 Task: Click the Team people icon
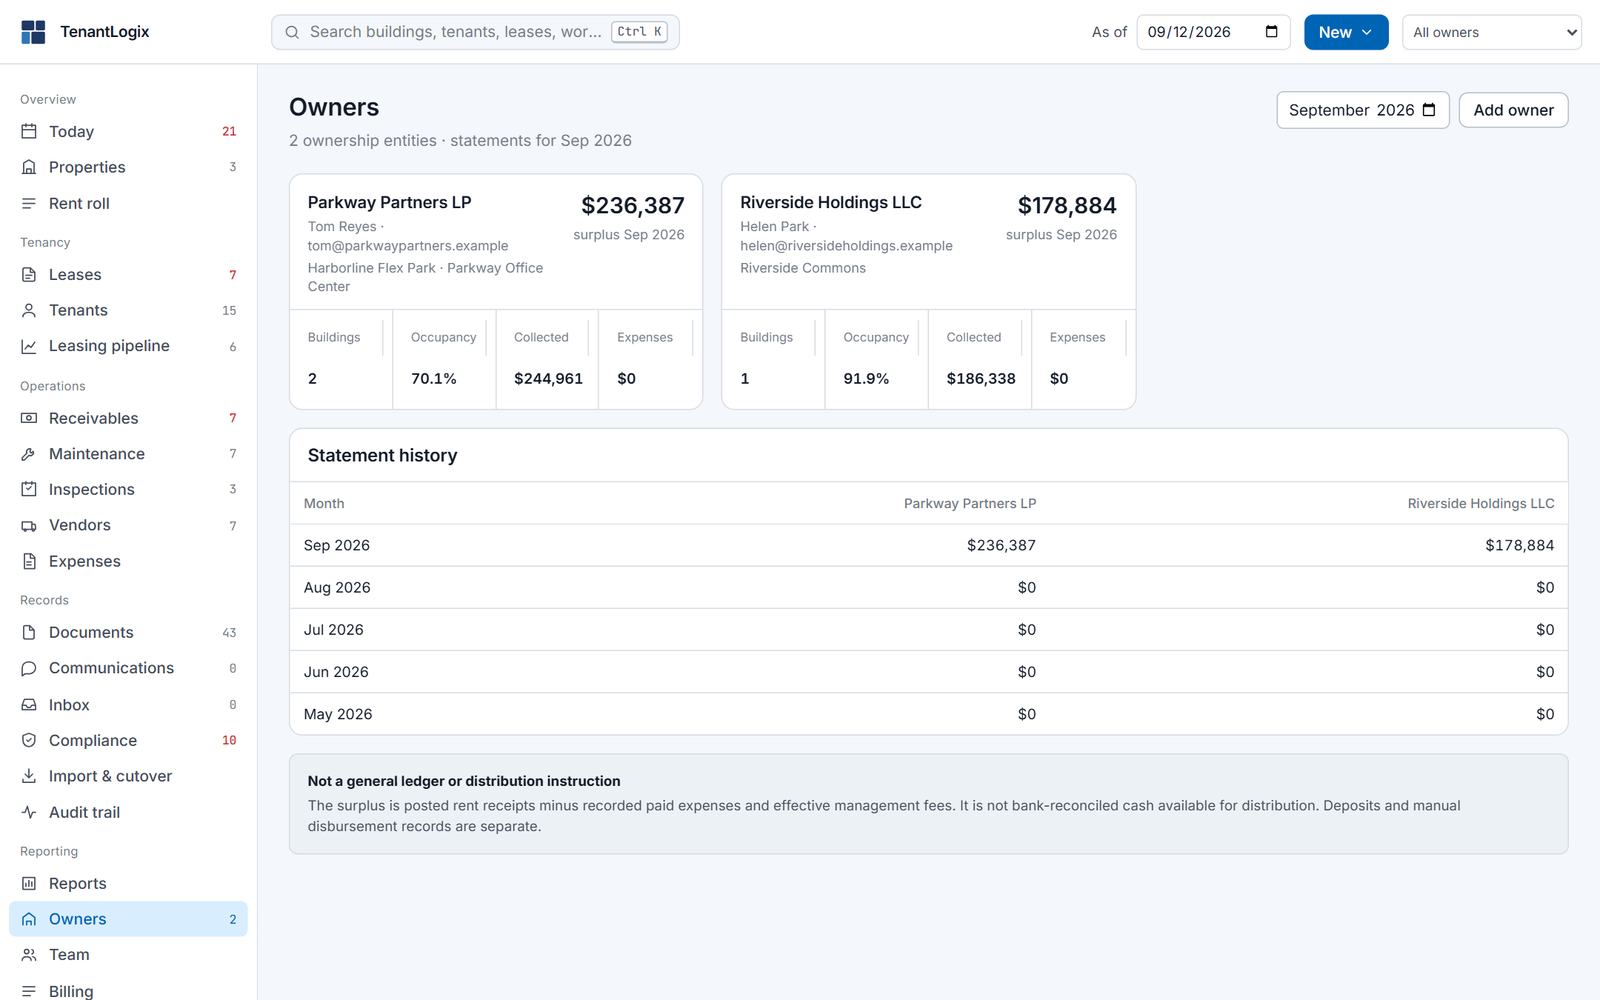[x=29, y=955]
